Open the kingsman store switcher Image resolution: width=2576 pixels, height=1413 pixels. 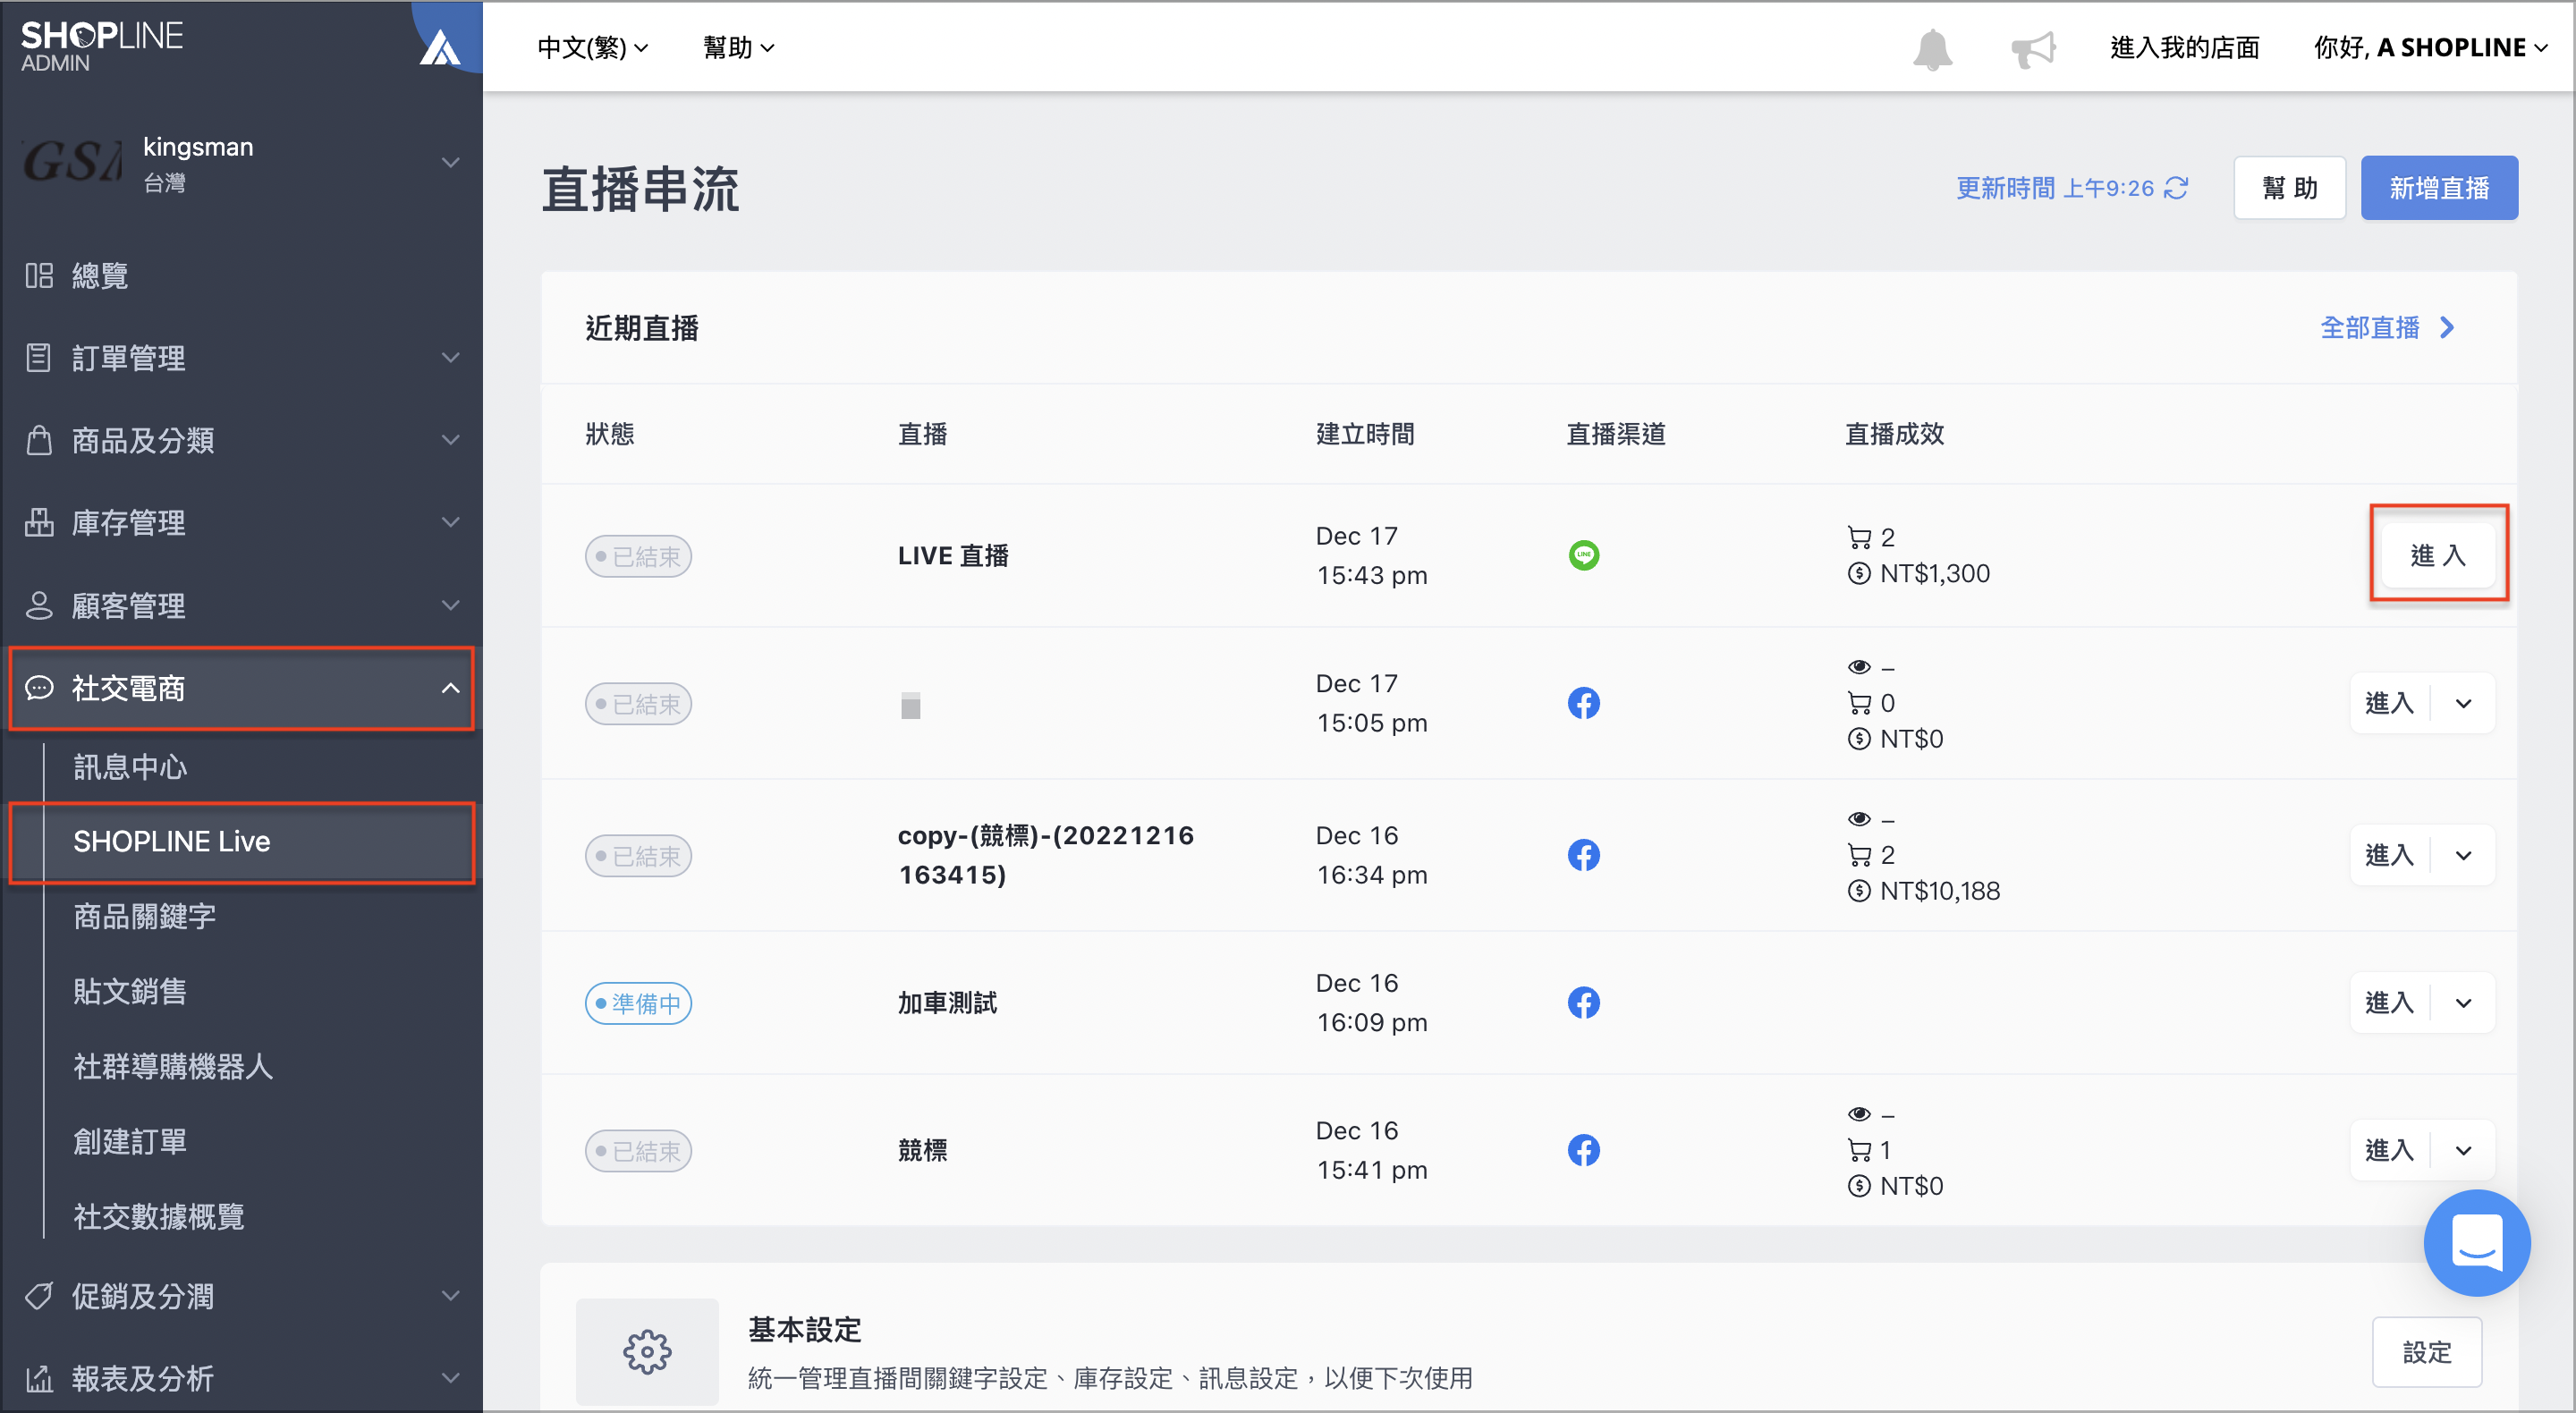point(241,162)
